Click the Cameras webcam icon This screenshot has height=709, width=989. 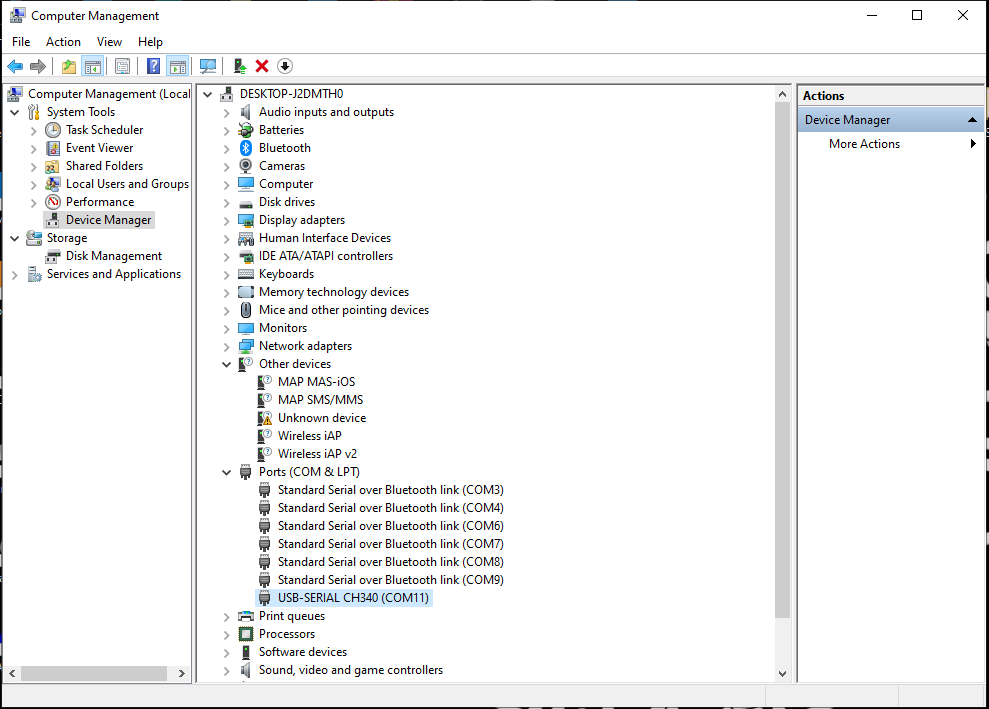(x=246, y=166)
